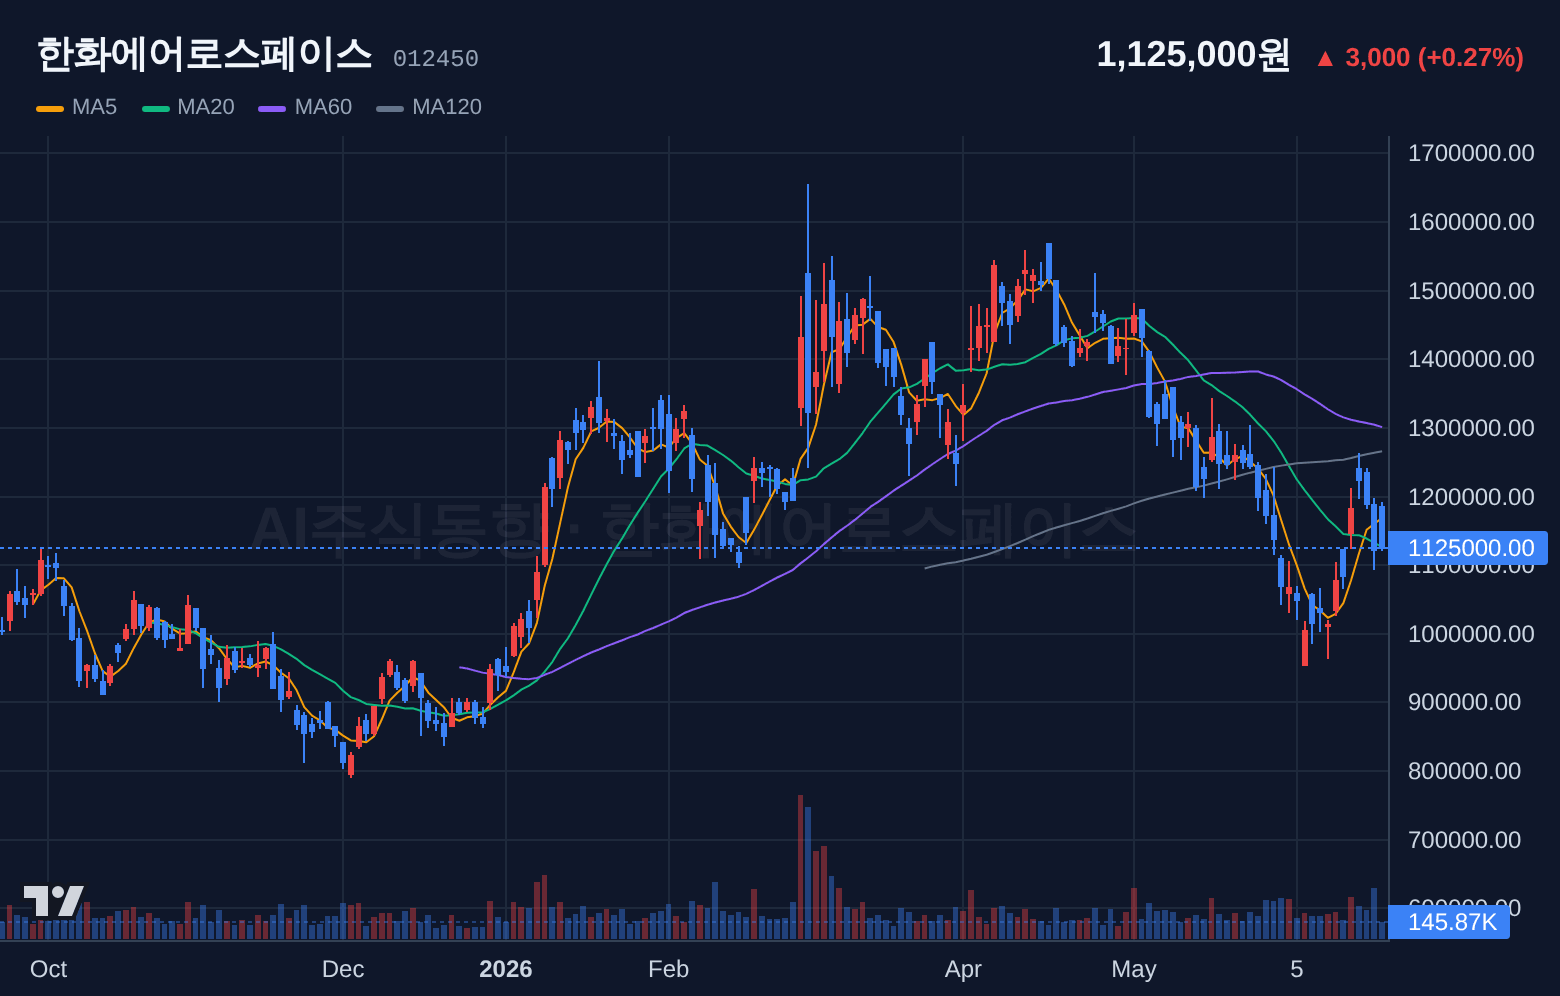The width and height of the screenshot is (1560, 996).
Task: Click the 1400000.00 price axis label
Action: pyautogui.click(x=1471, y=359)
